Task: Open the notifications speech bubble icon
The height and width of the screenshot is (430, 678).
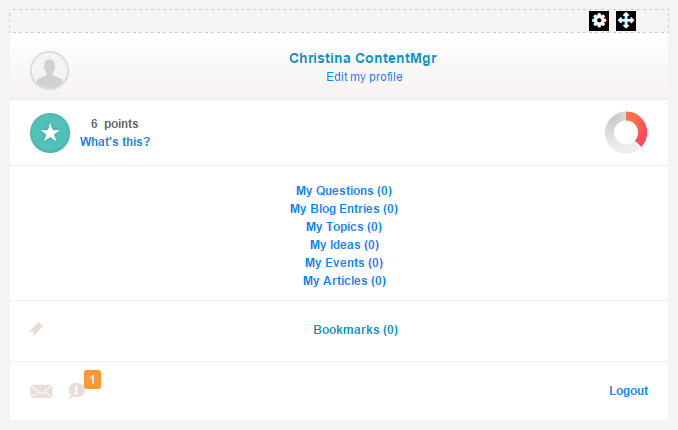Action: [x=76, y=391]
